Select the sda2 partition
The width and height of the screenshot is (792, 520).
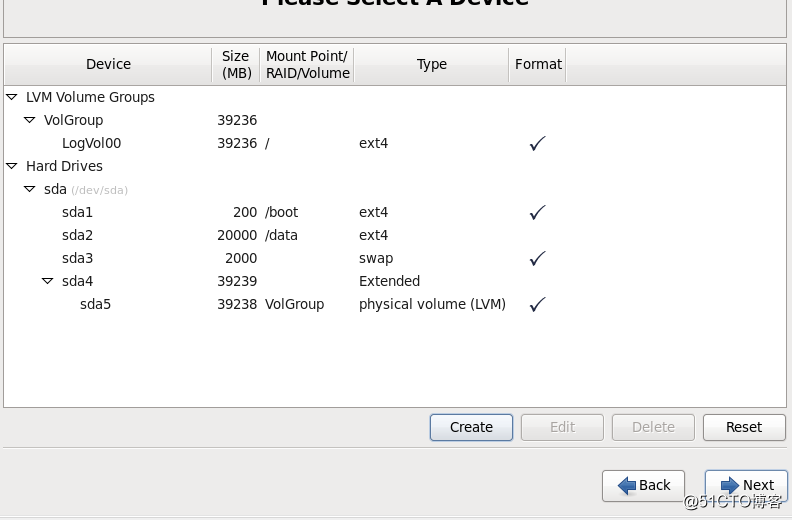tap(395, 235)
